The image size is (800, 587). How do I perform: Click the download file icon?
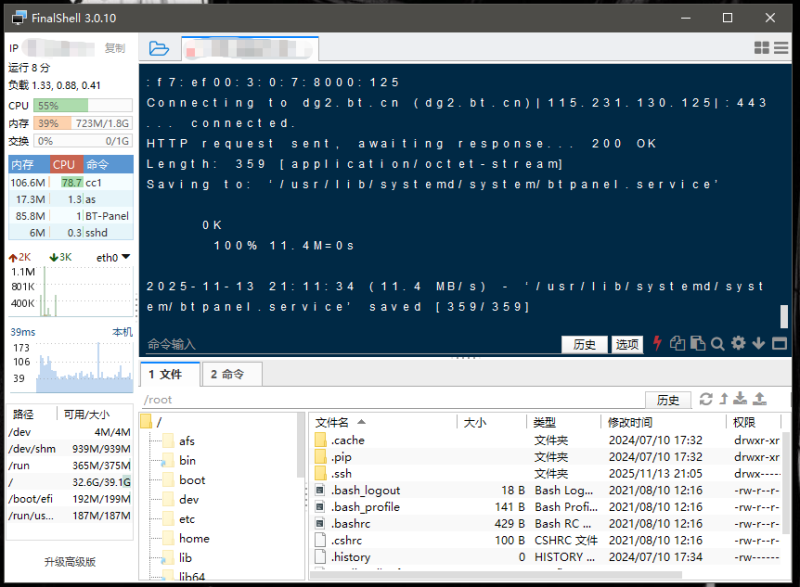pos(741,399)
